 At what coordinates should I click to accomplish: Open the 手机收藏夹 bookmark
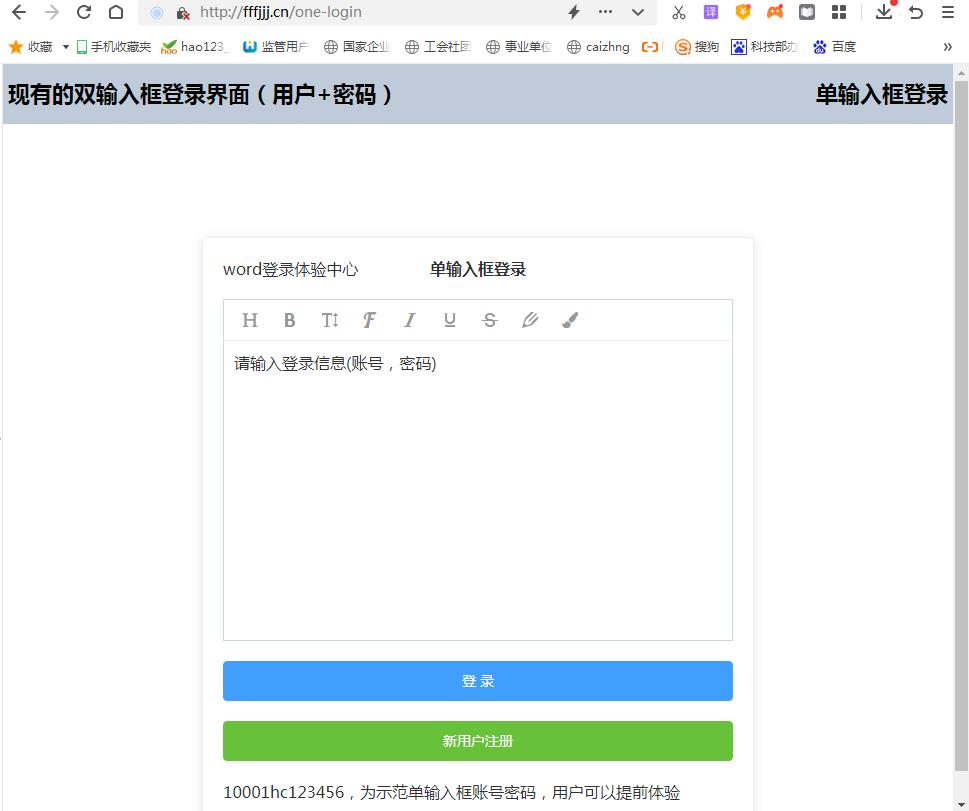pyautogui.click(x=114, y=46)
